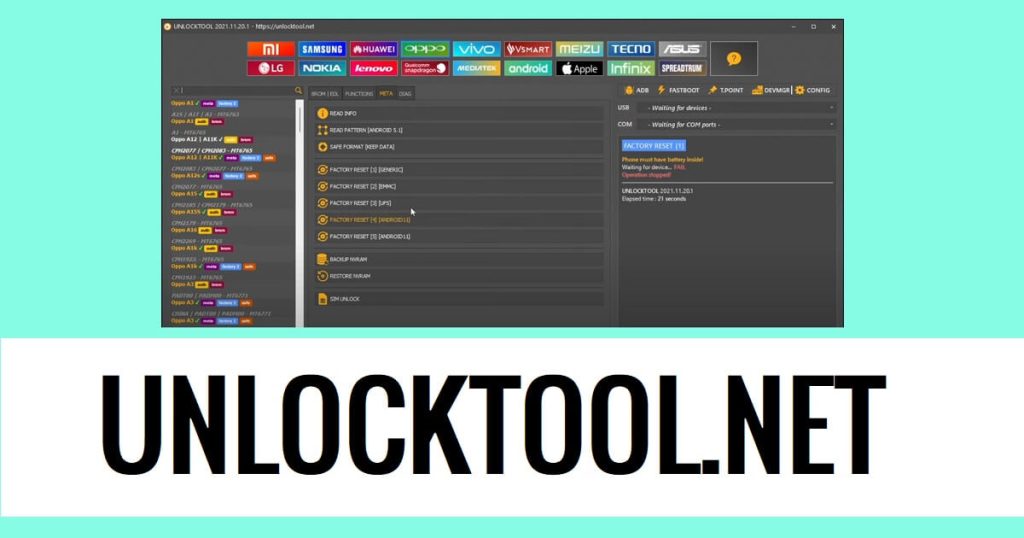1024x538 pixels.
Task: Select the Qualcomm Snapdragon tile
Action: point(425,68)
